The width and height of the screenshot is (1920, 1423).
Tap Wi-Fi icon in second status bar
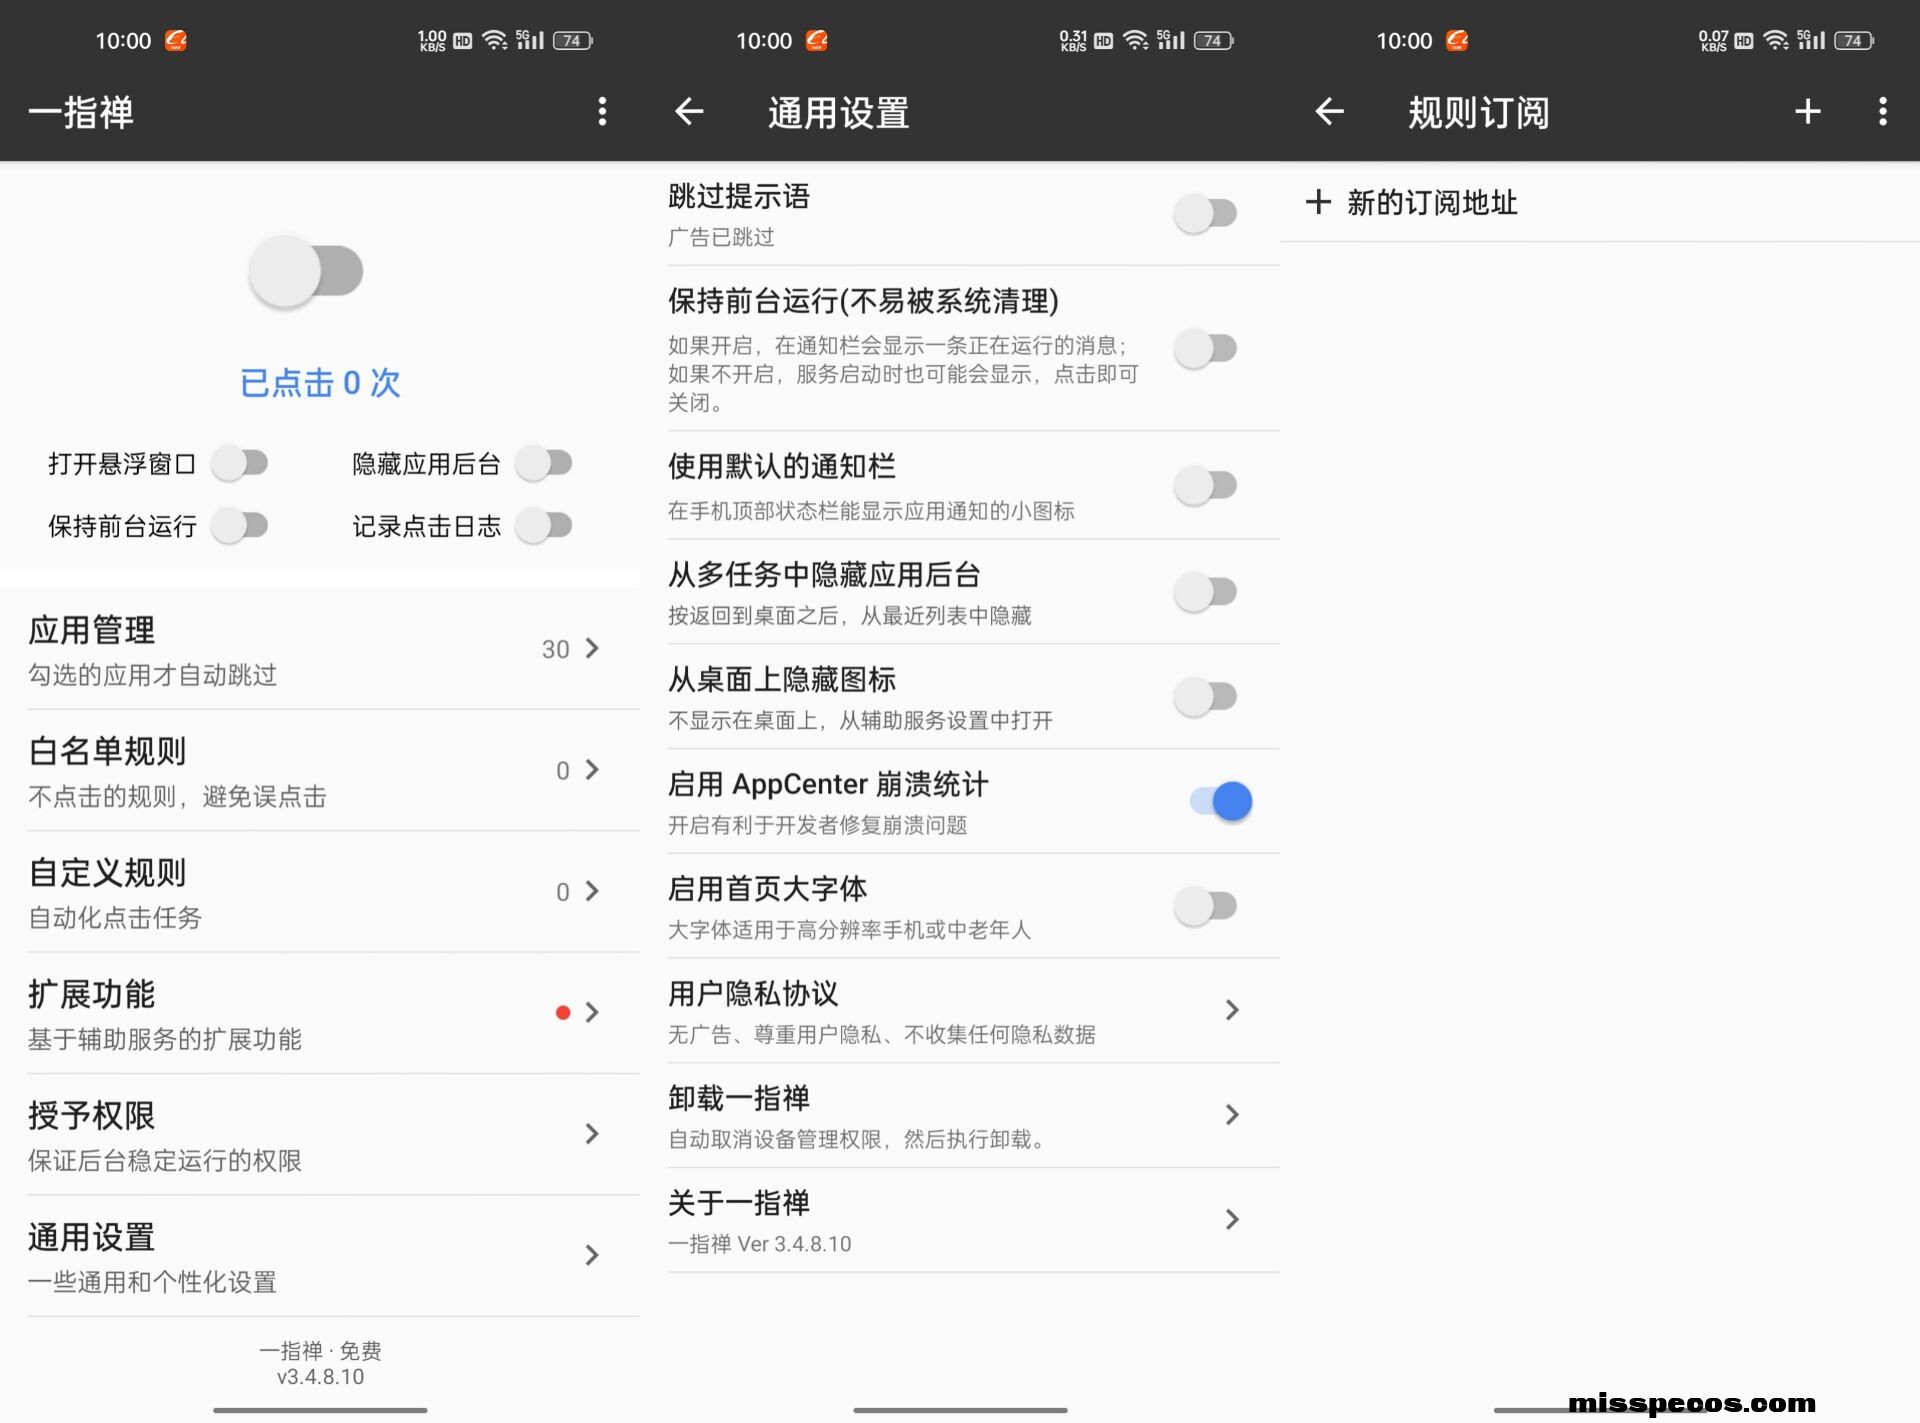coord(1135,41)
